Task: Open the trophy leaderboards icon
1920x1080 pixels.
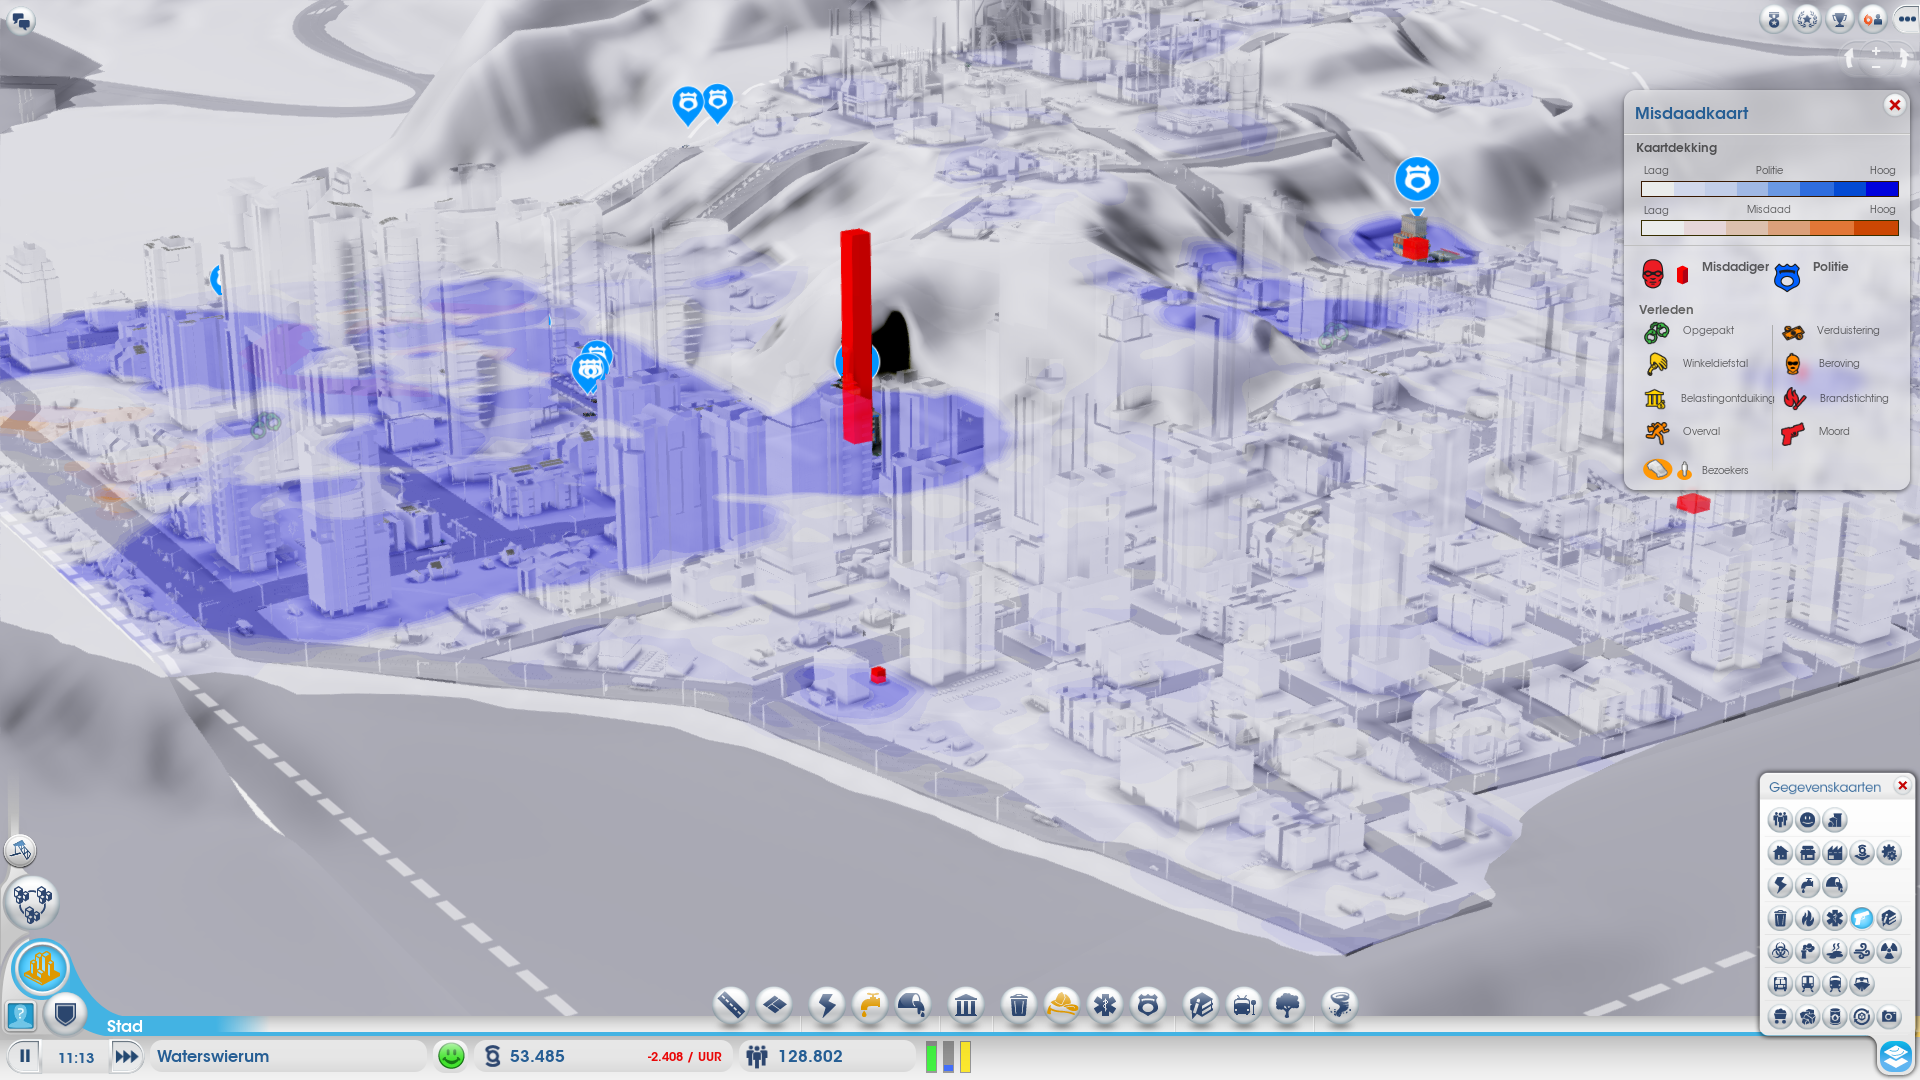Action: pos(1840,19)
